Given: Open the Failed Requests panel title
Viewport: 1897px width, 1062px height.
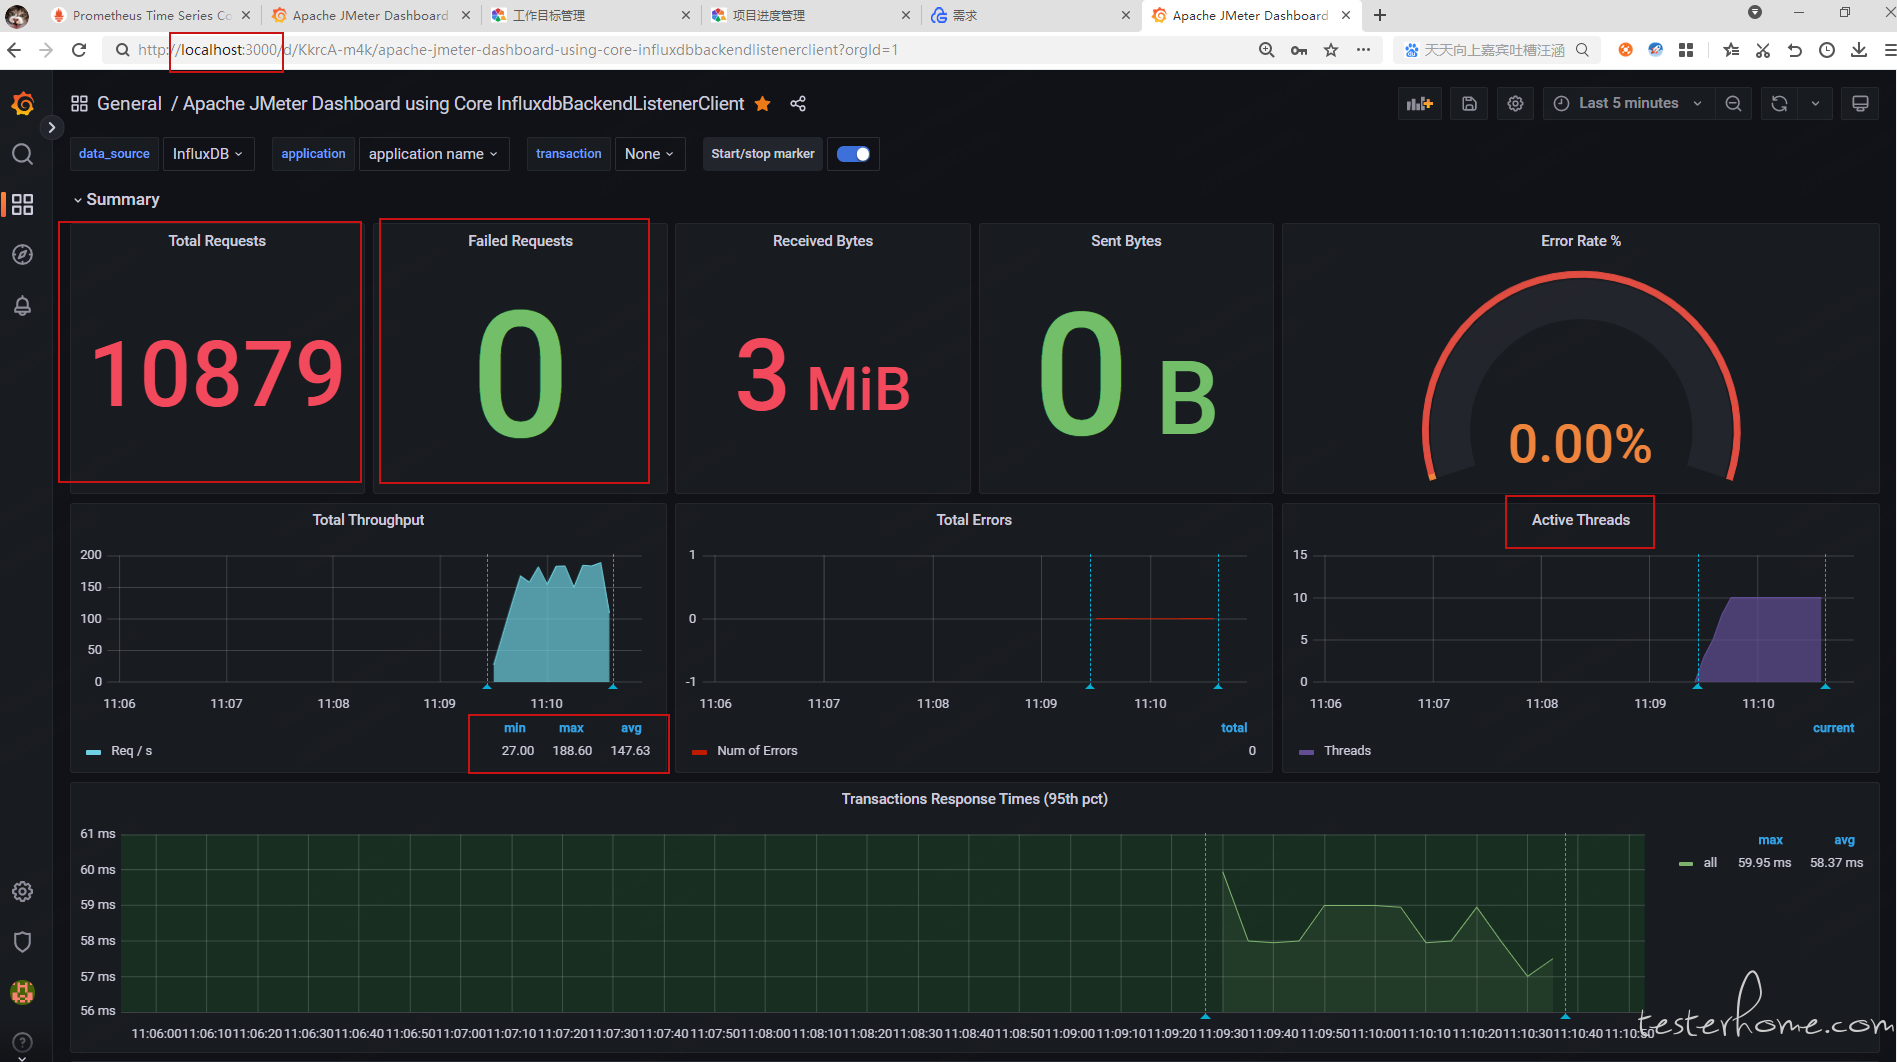Looking at the screenshot, I should tap(520, 241).
